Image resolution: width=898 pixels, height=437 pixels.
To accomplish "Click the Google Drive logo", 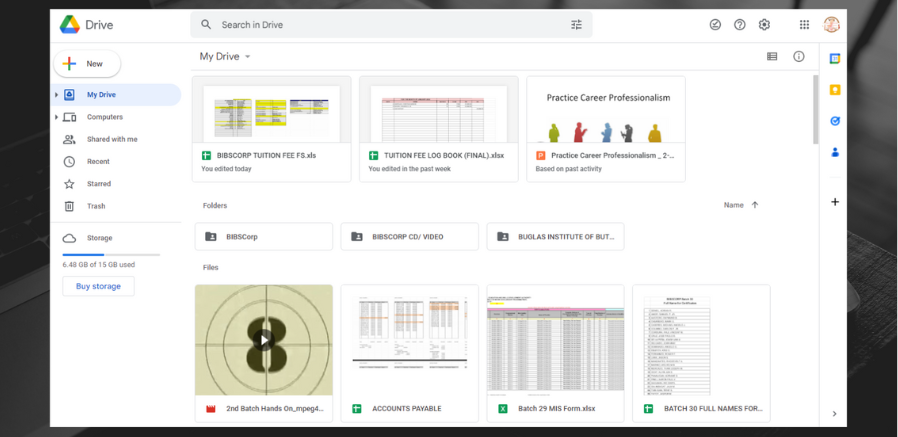I will 70,25.
